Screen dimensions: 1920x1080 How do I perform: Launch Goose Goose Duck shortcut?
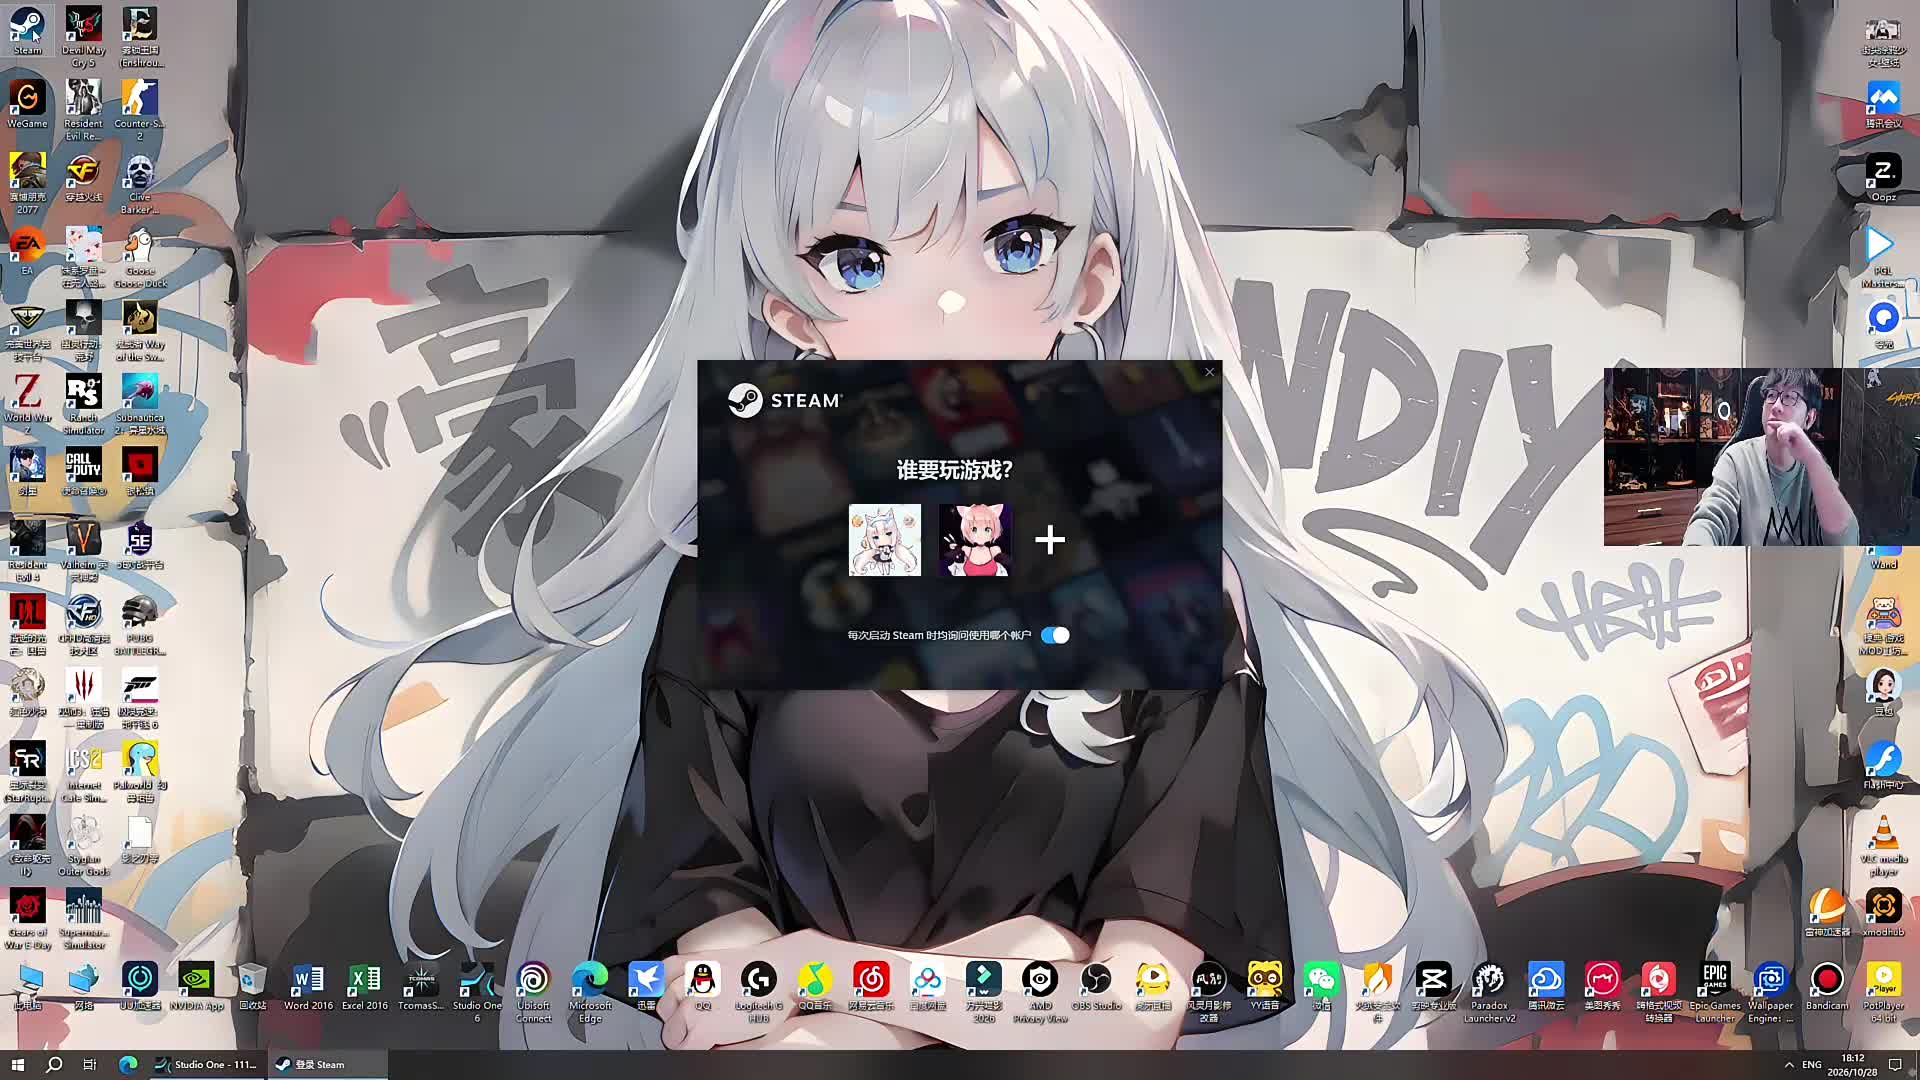pyautogui.click(x=140, y=257)
